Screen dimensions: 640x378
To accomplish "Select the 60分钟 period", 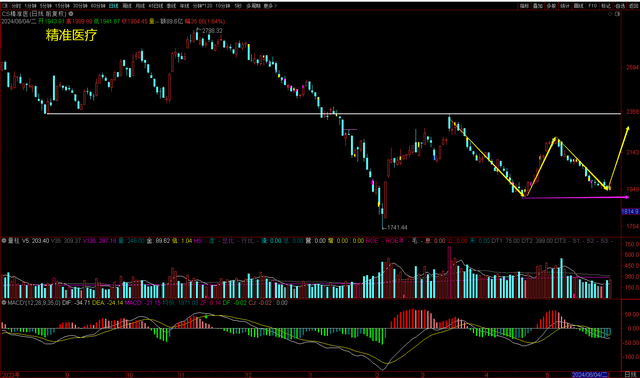I will click(x=98, y=6).
